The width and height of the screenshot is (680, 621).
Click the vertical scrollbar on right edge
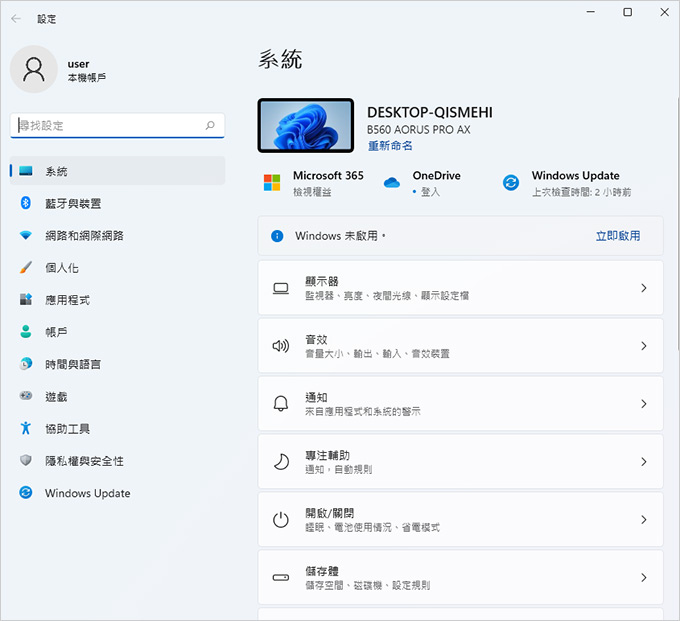(677, 223)
